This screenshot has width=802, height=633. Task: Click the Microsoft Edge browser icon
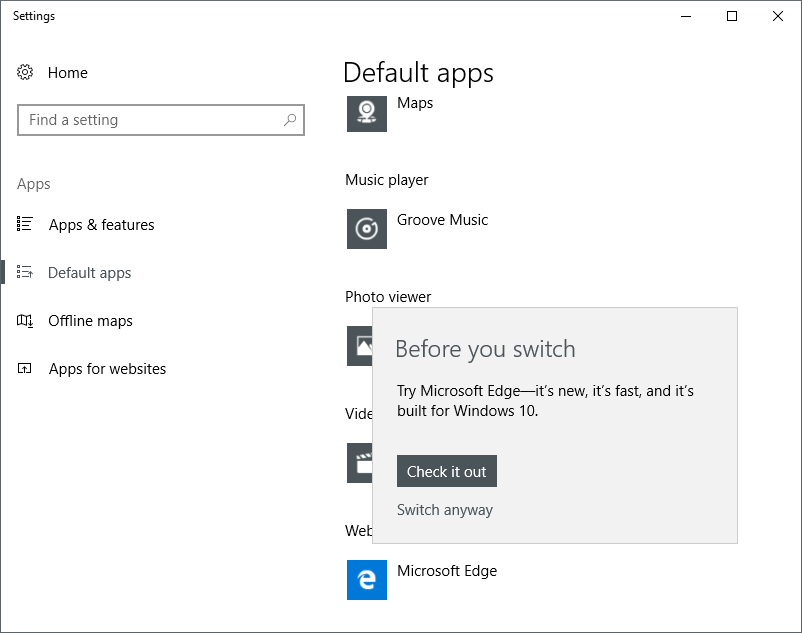click(x=367, y=580)
